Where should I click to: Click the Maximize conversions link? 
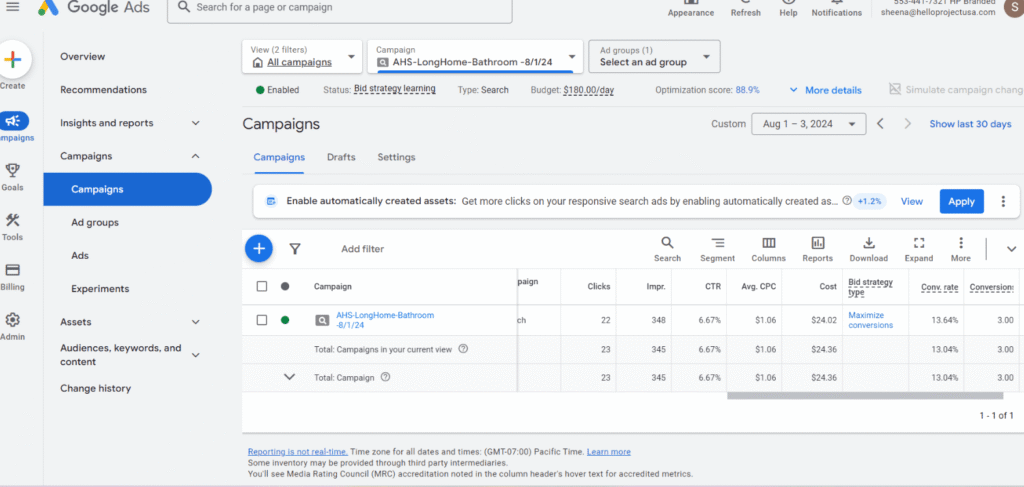(871, 320)
